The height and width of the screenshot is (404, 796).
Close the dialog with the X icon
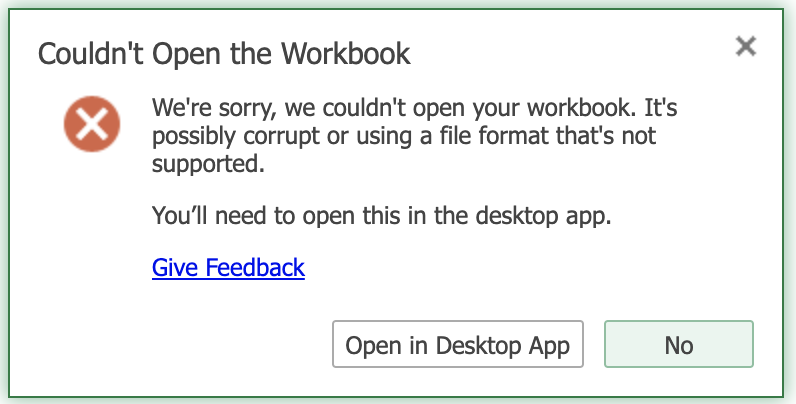(746, 46)
